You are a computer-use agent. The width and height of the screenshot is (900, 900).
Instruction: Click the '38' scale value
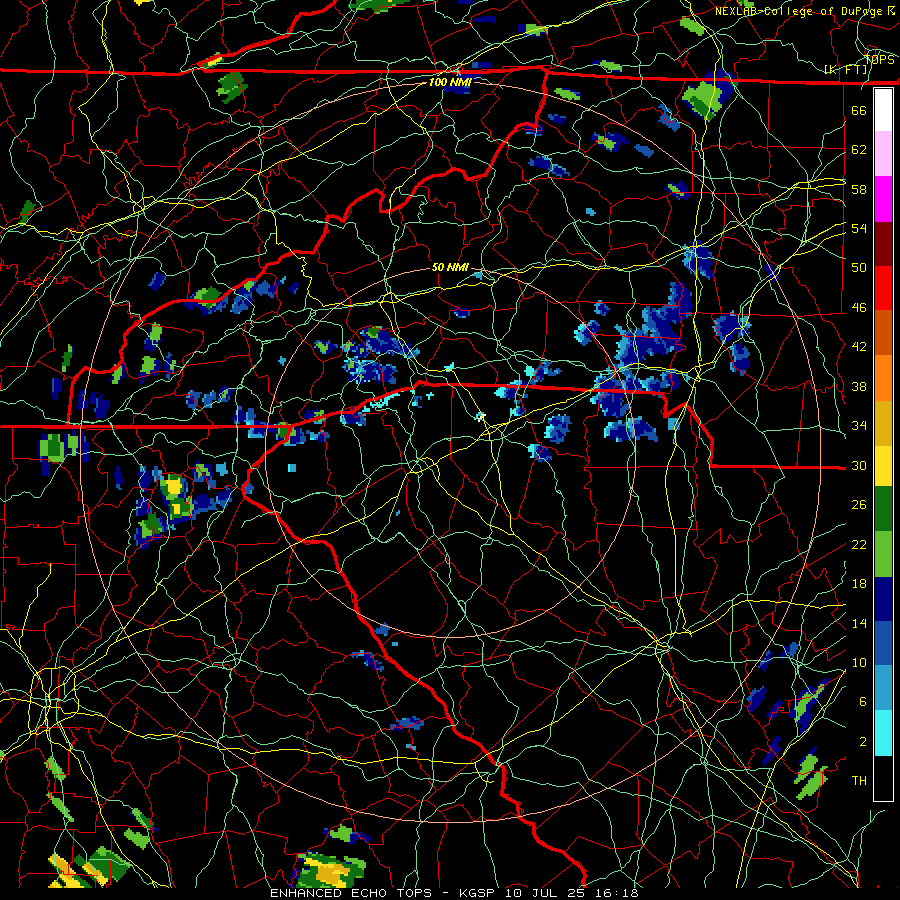click(859, 387)
